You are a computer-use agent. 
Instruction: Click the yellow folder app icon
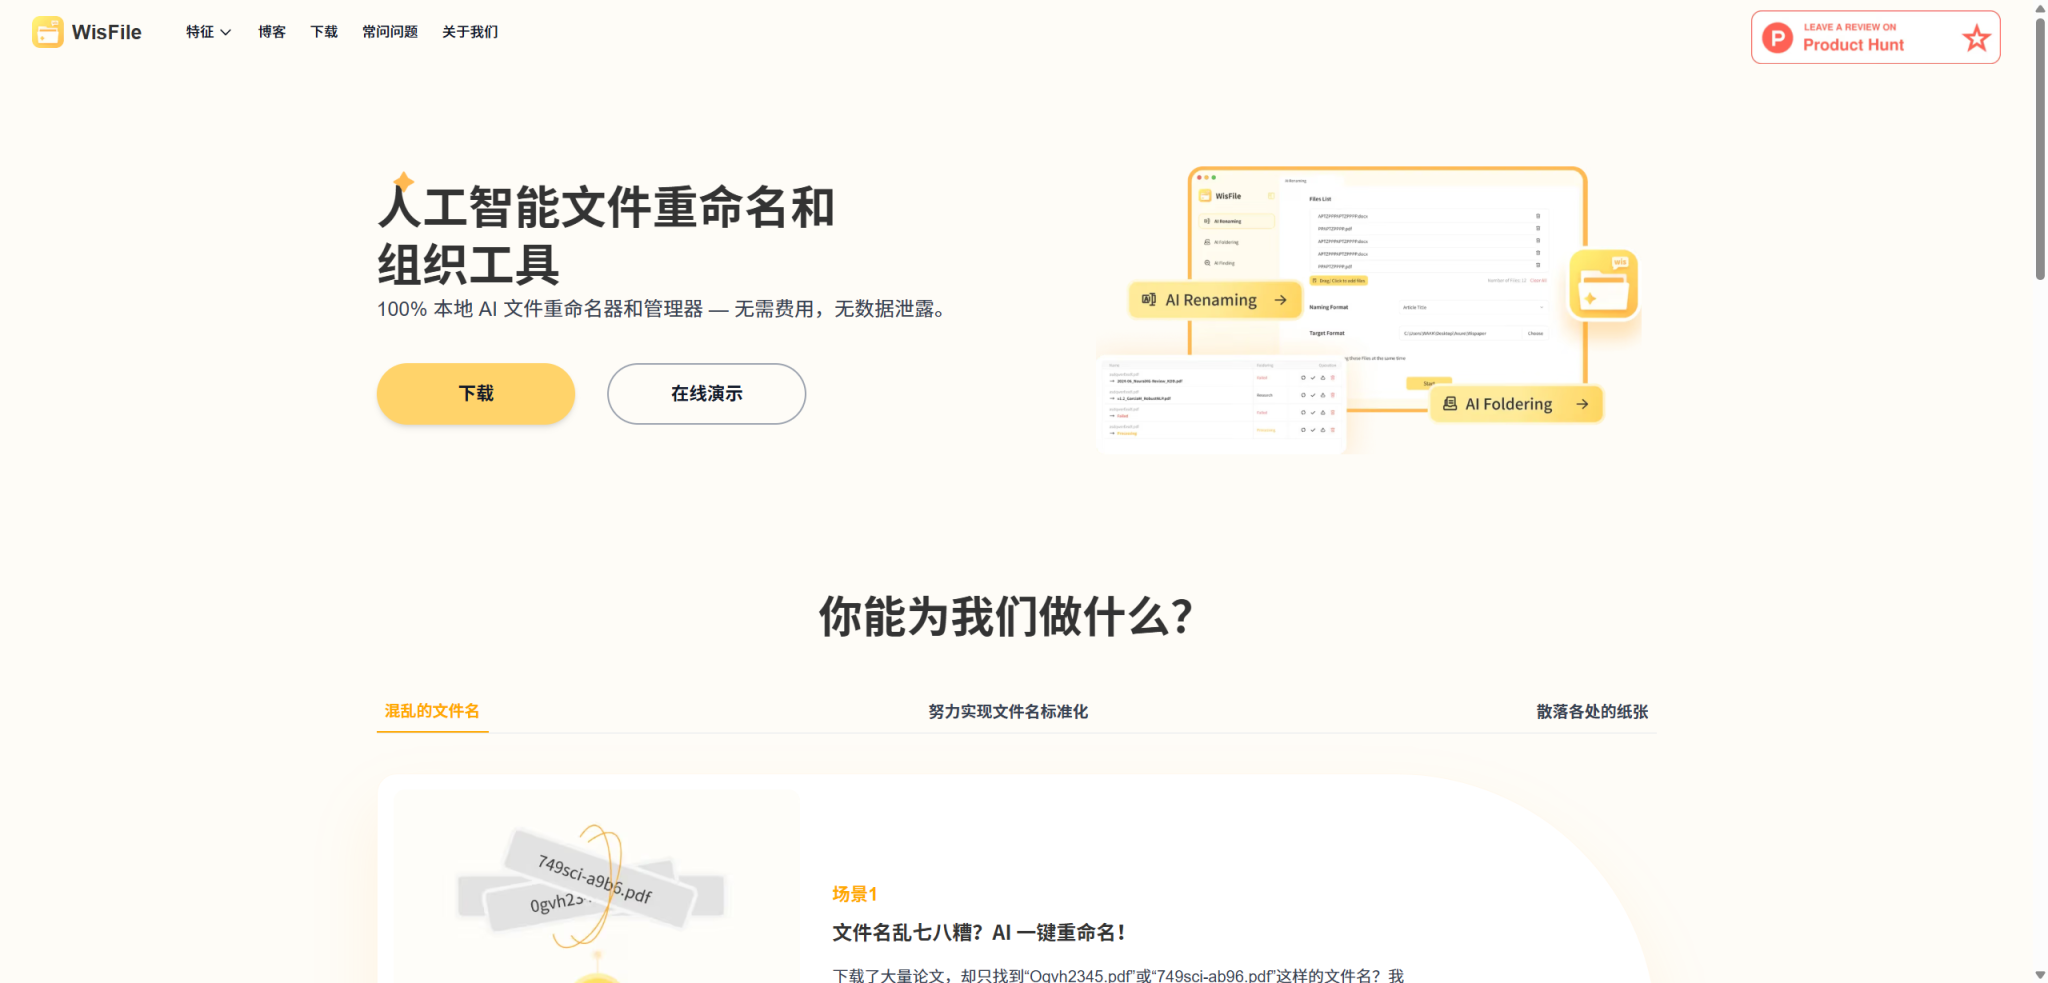tap(1603, 284)
